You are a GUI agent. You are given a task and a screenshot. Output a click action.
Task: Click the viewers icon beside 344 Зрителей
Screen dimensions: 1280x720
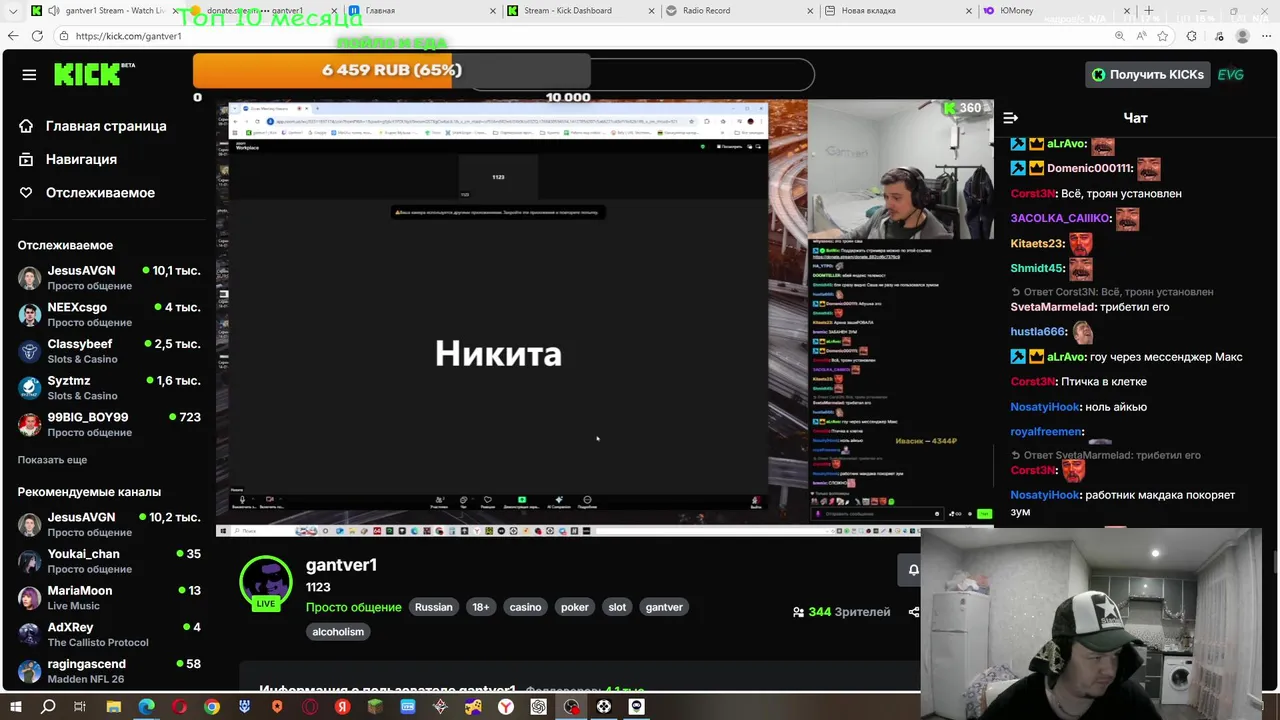(x=798, y=612)
